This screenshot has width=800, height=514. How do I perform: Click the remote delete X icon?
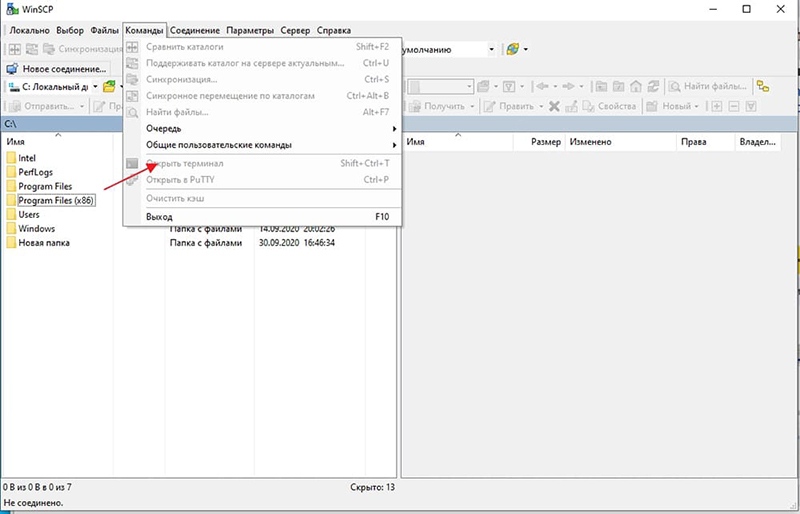pos(553,106)
